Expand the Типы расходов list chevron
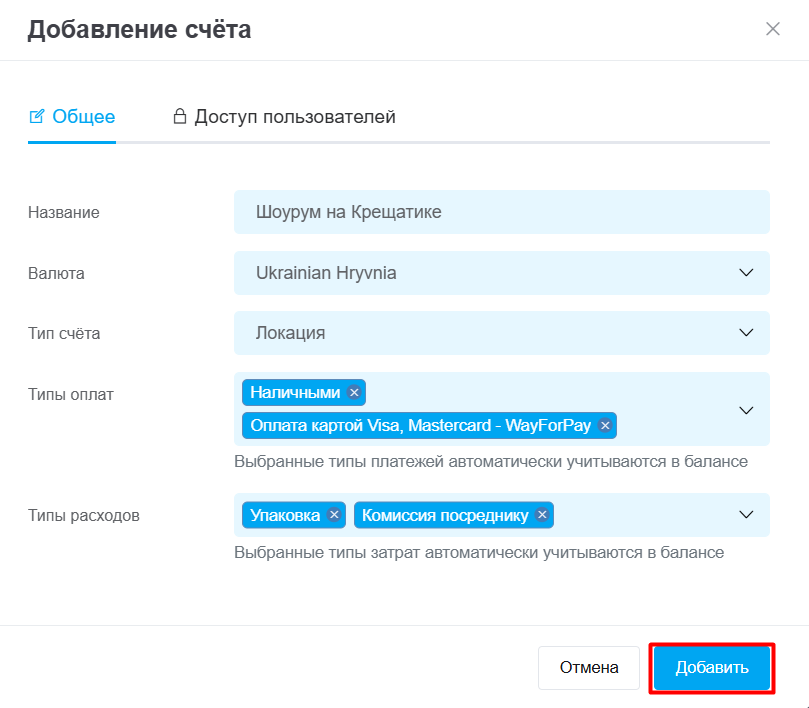Screen dimensions: 809x708 point(745,515)
